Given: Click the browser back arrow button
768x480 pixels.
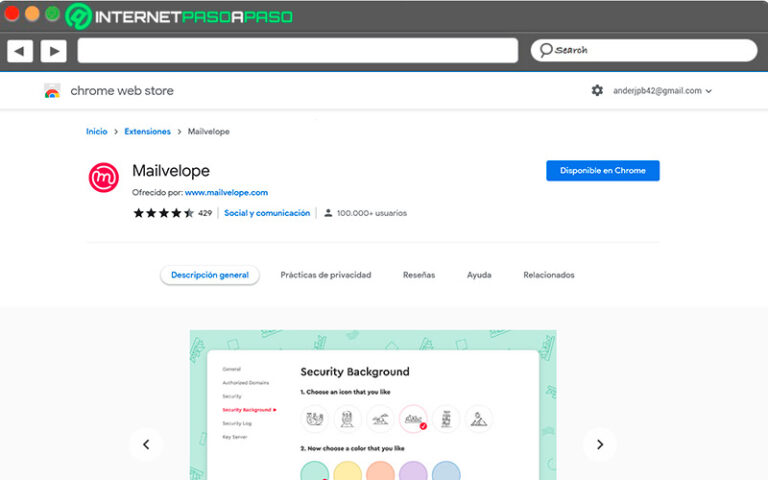Looking at the screenshot, I should click(x=20, y=51).
